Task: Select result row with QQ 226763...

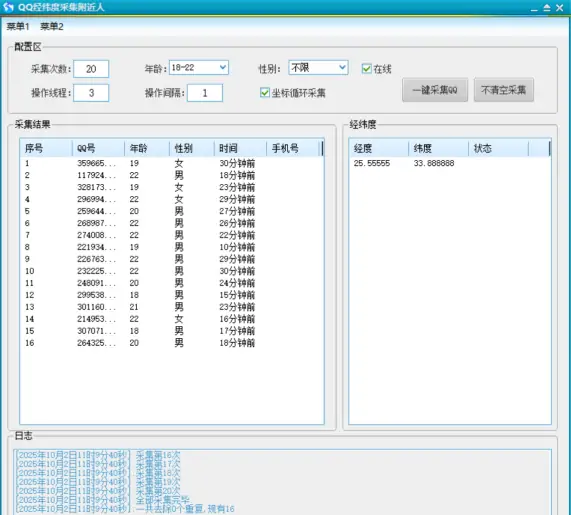Action: 172,259
